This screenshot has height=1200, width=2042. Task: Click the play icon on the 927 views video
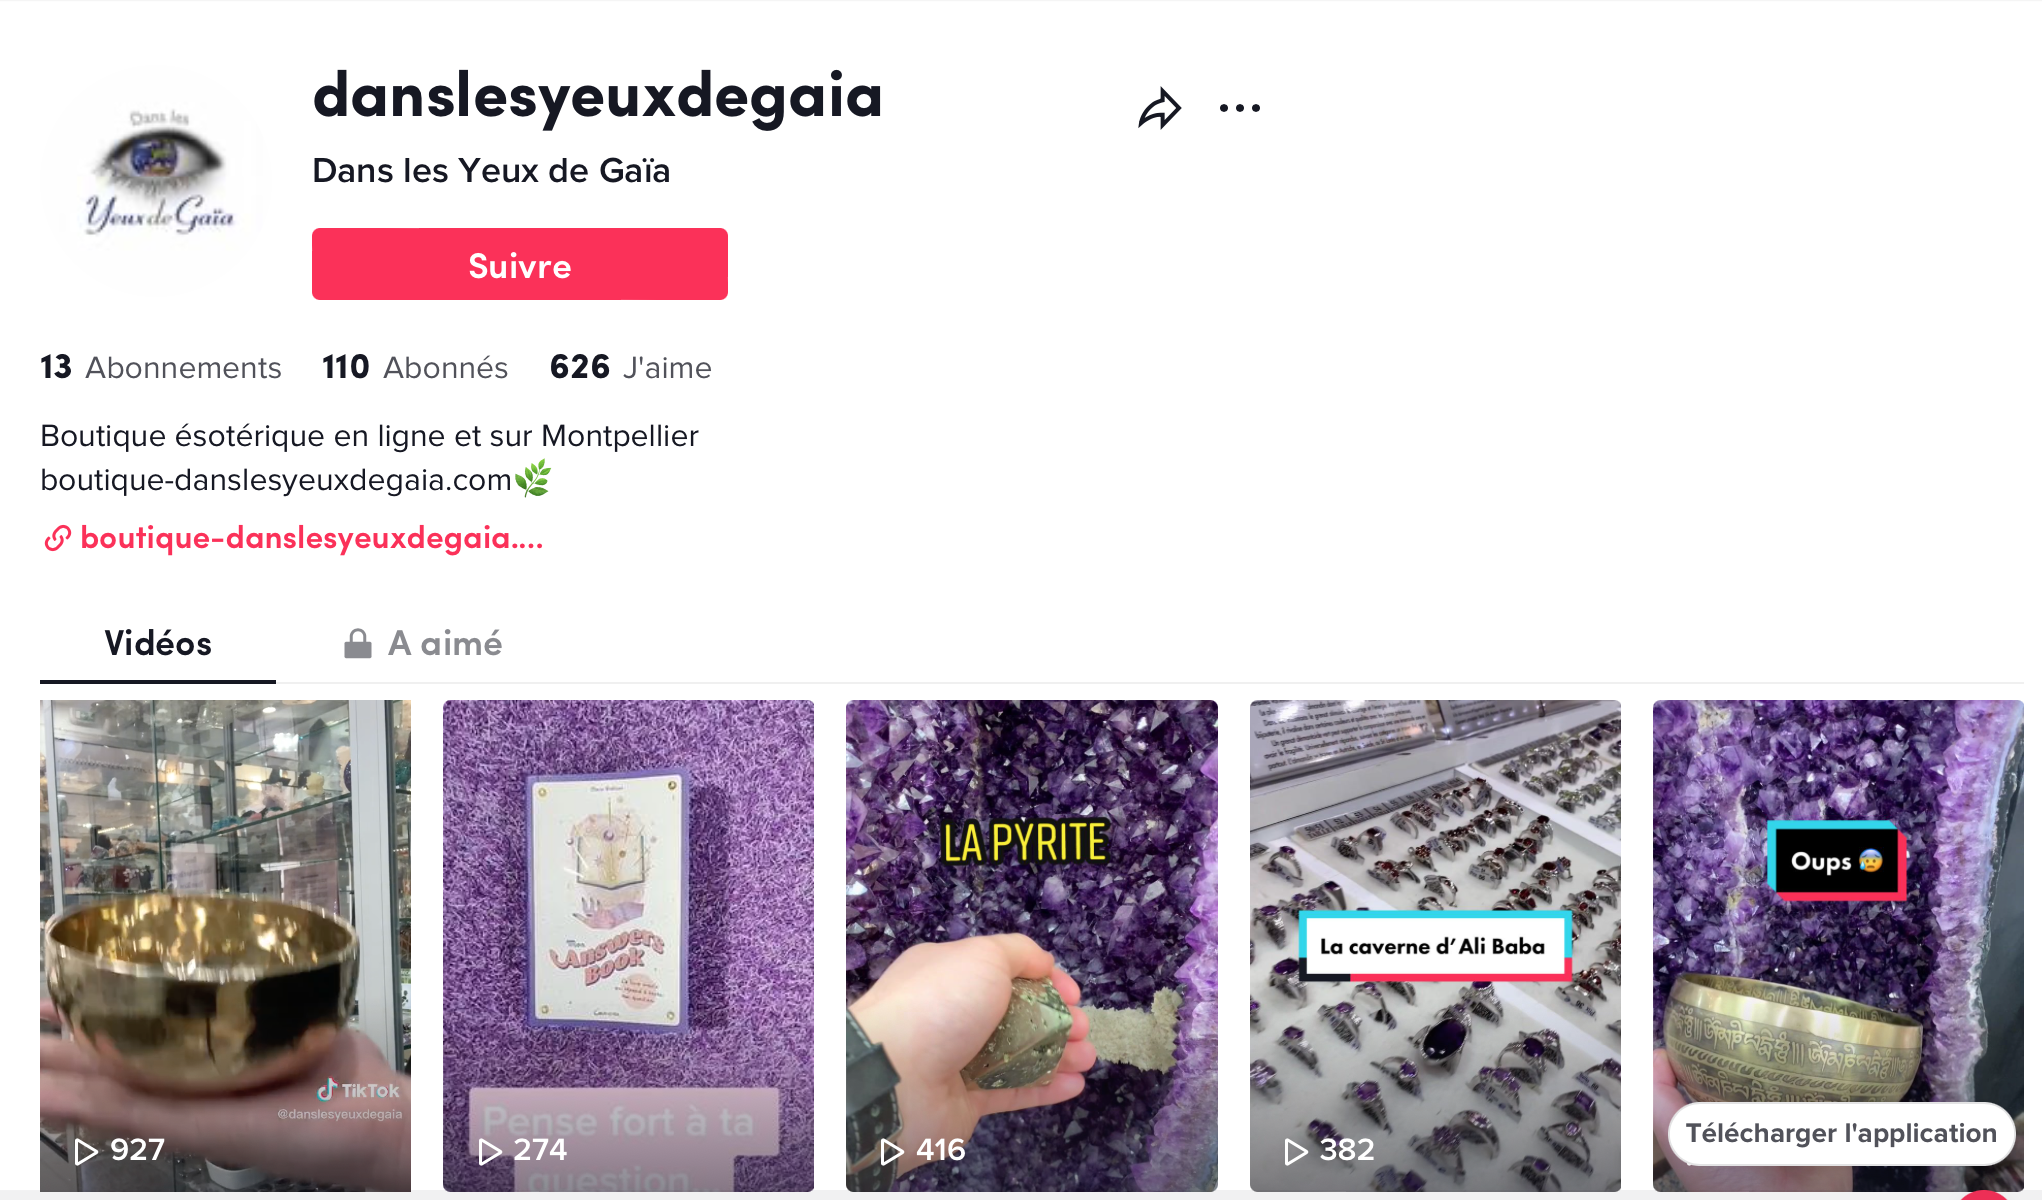[x=87, y=1152]
